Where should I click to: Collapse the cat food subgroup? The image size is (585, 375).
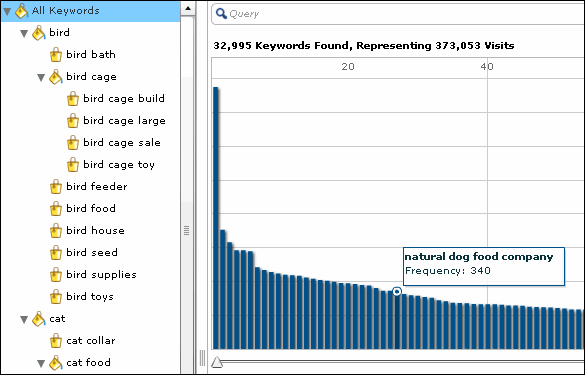(x=41, y=363)
